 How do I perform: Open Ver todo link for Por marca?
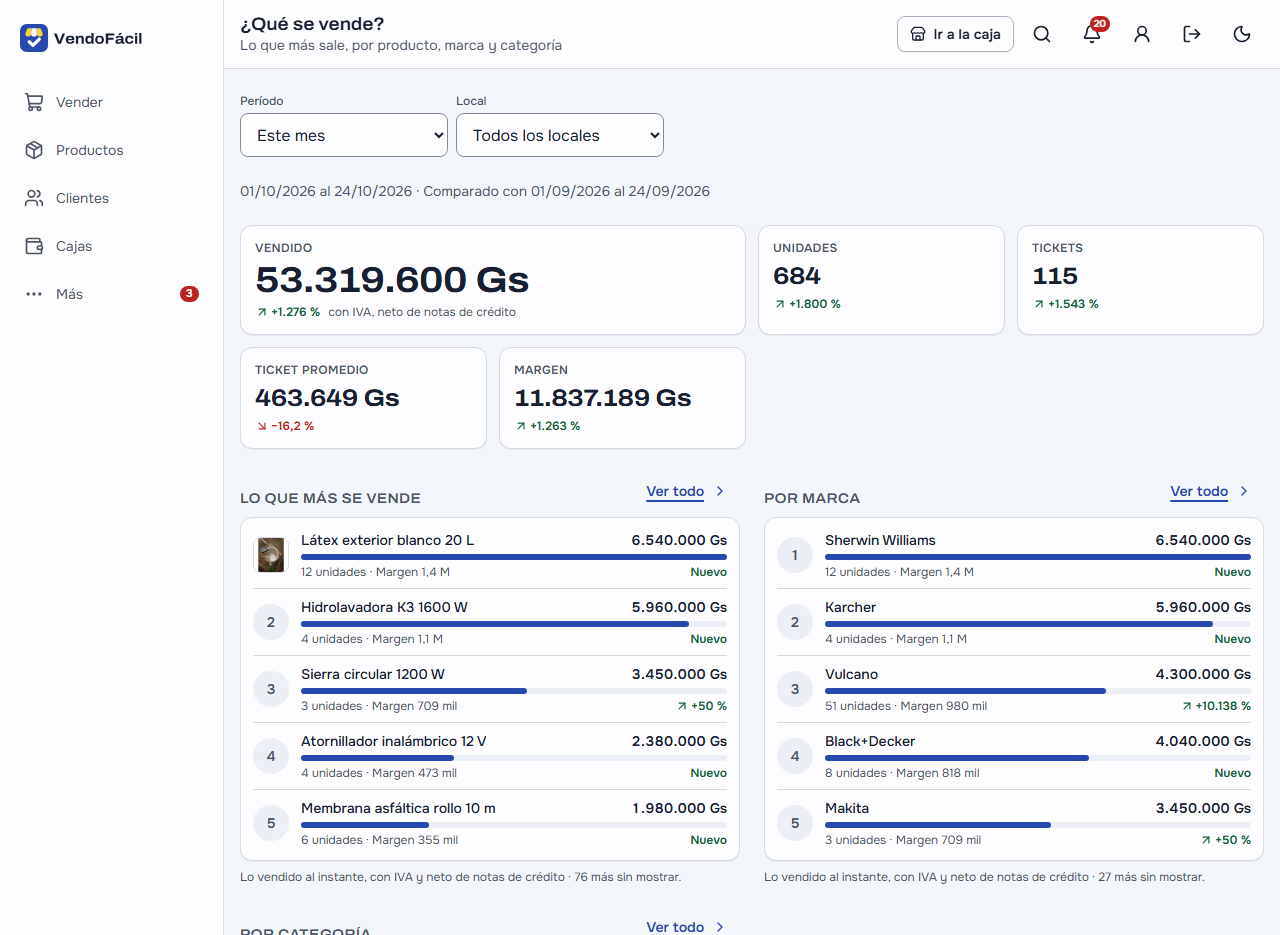(x=1199, y=491)
